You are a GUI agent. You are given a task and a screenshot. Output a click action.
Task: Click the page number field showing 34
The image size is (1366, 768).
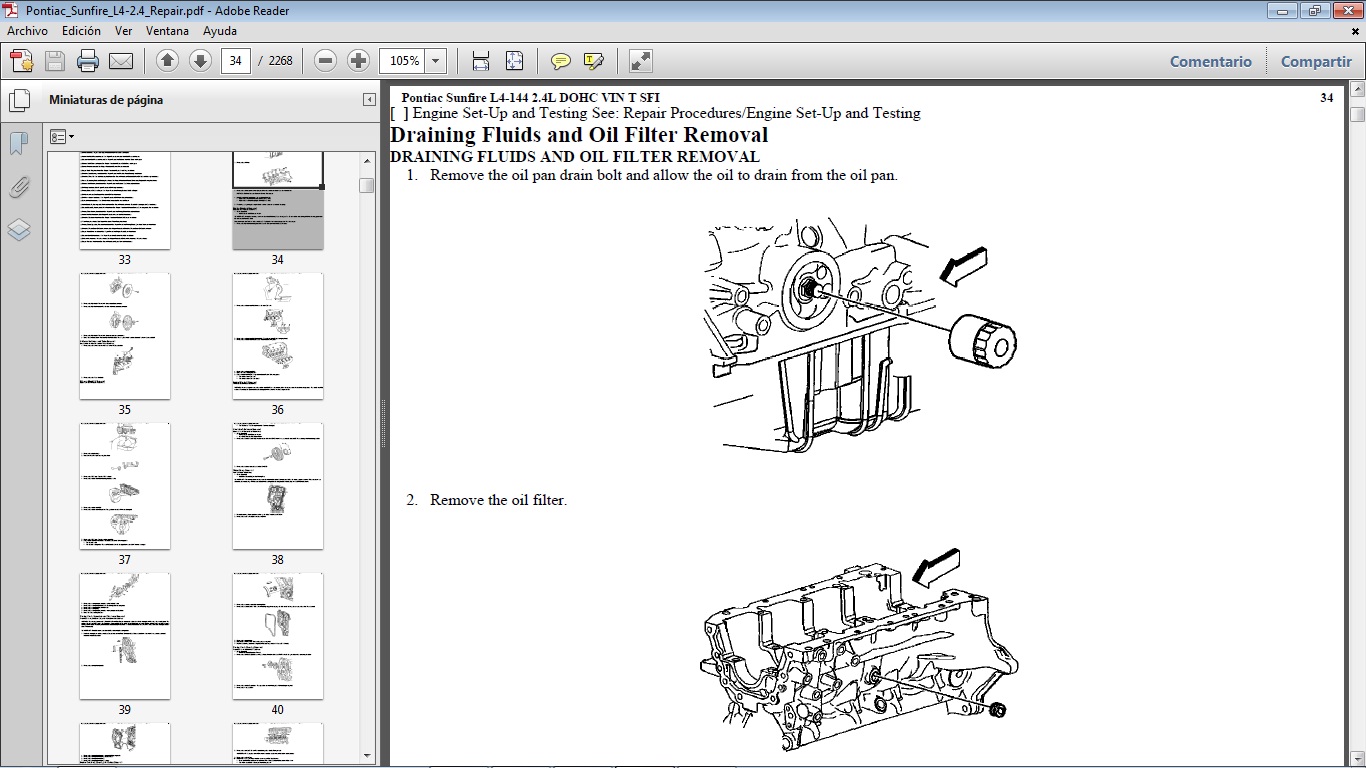click(x=235, y=61)
